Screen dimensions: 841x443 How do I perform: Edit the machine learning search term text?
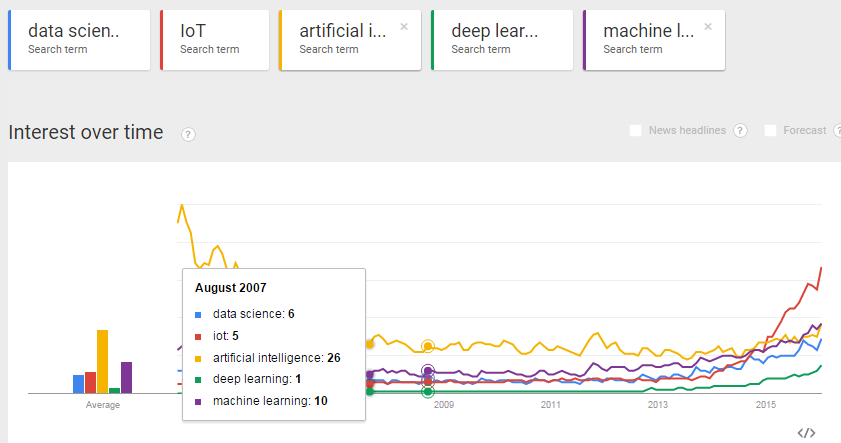(x=648, y=31)
